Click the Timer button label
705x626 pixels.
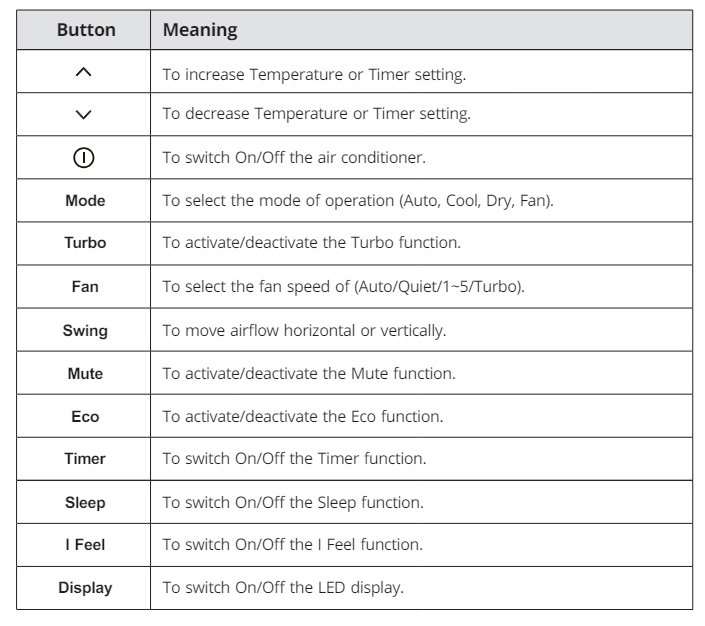[84, 459]
